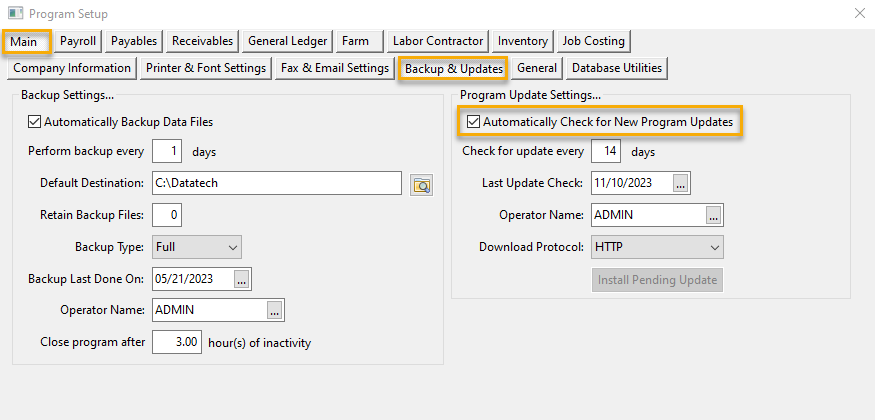Open the Backup Last Done On date picker
This screenshot has width=875, height=420.
(x=241, y=279)
